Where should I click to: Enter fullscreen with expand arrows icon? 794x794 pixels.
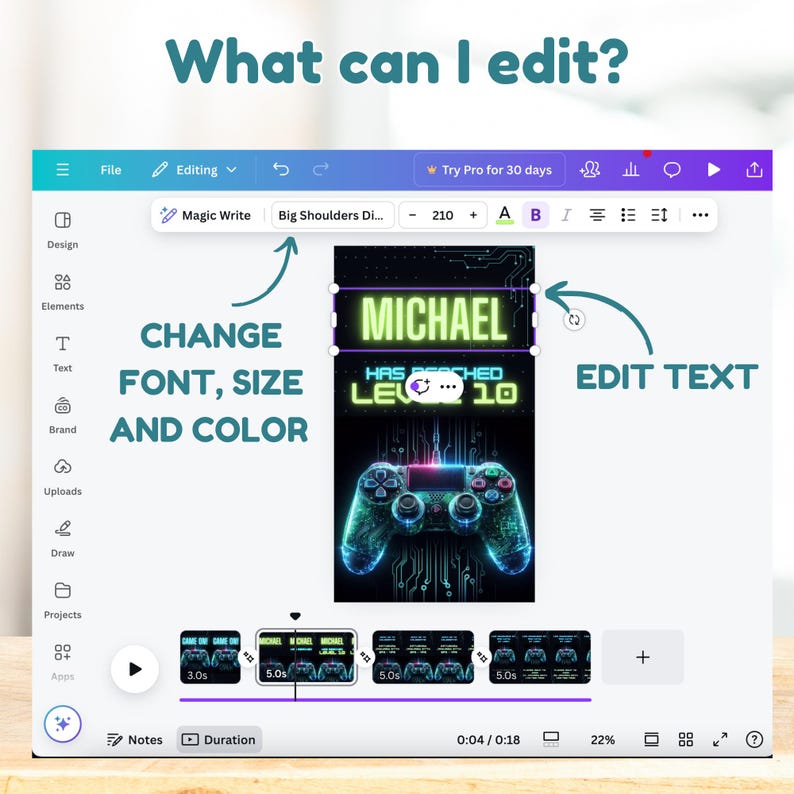720,740
